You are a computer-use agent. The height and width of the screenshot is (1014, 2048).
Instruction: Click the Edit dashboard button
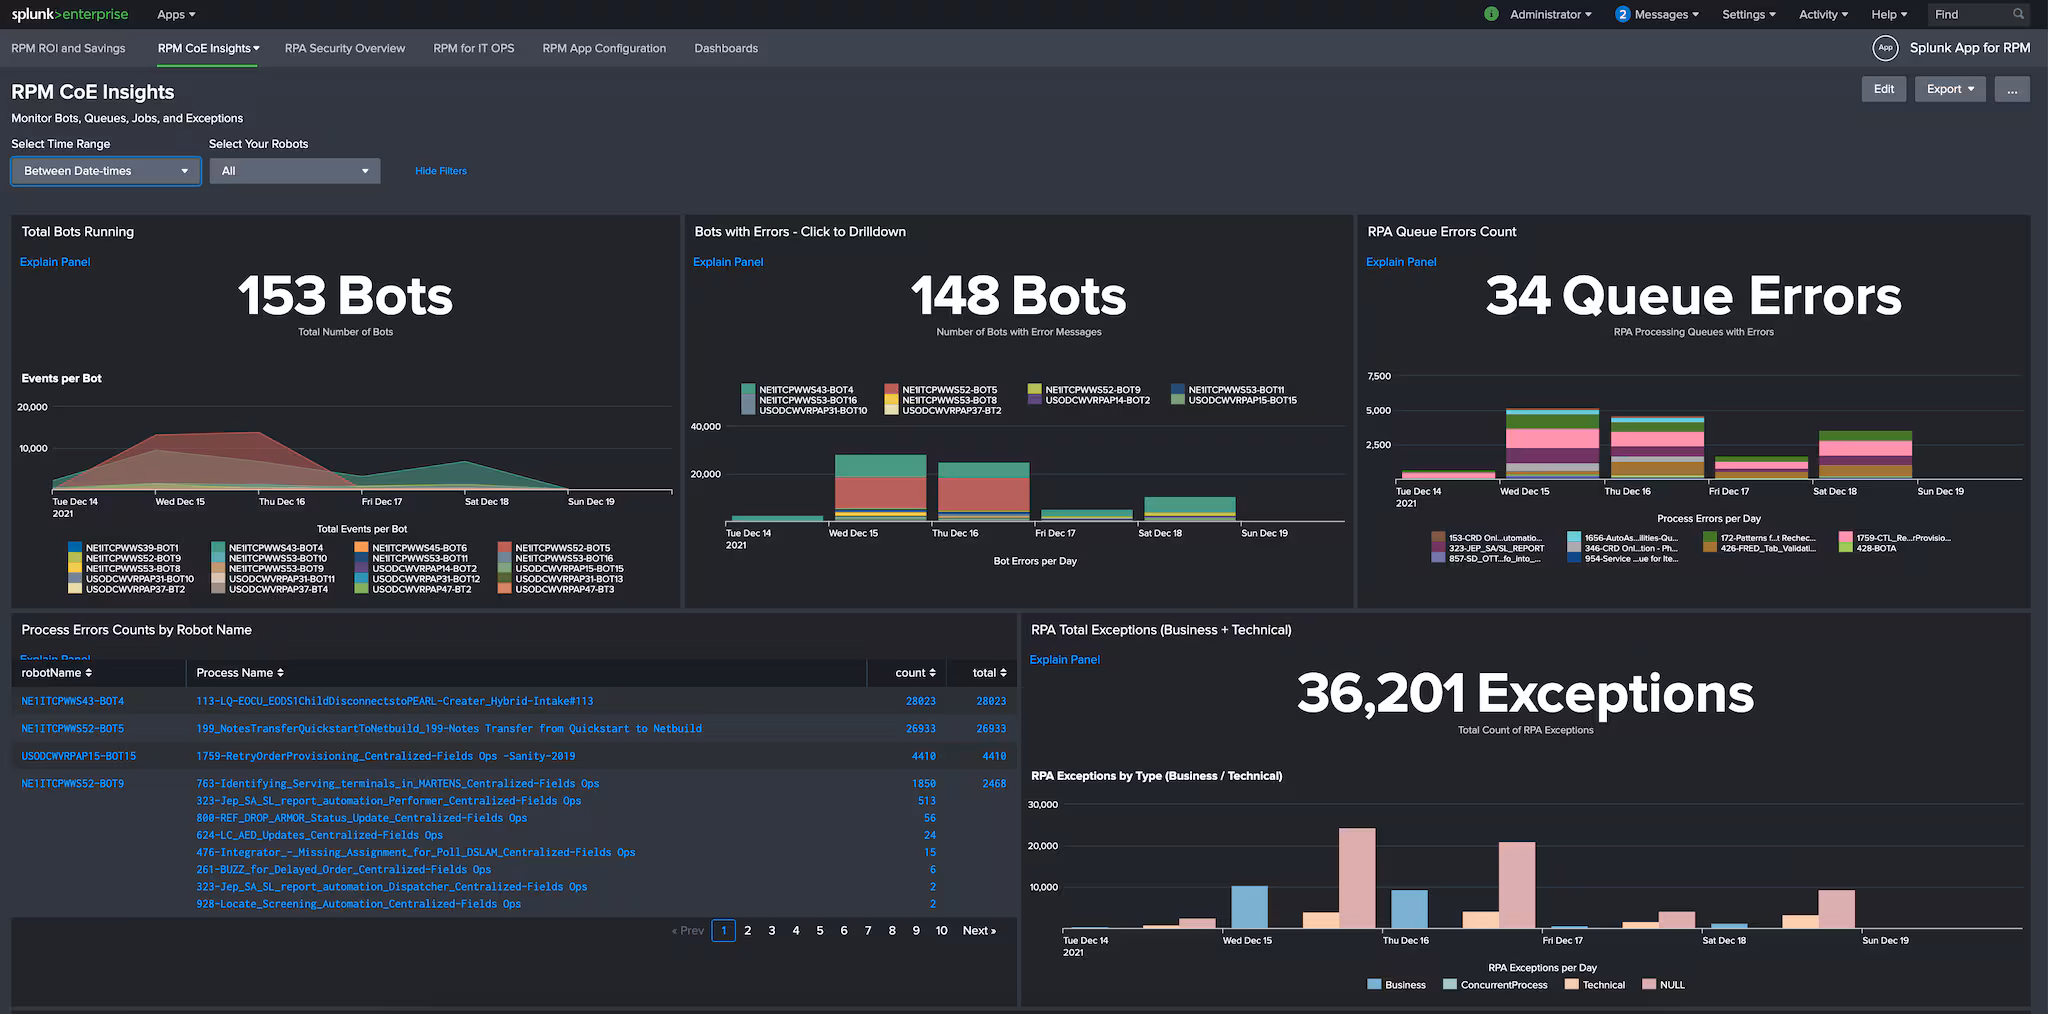click(x=1883, y=89)
